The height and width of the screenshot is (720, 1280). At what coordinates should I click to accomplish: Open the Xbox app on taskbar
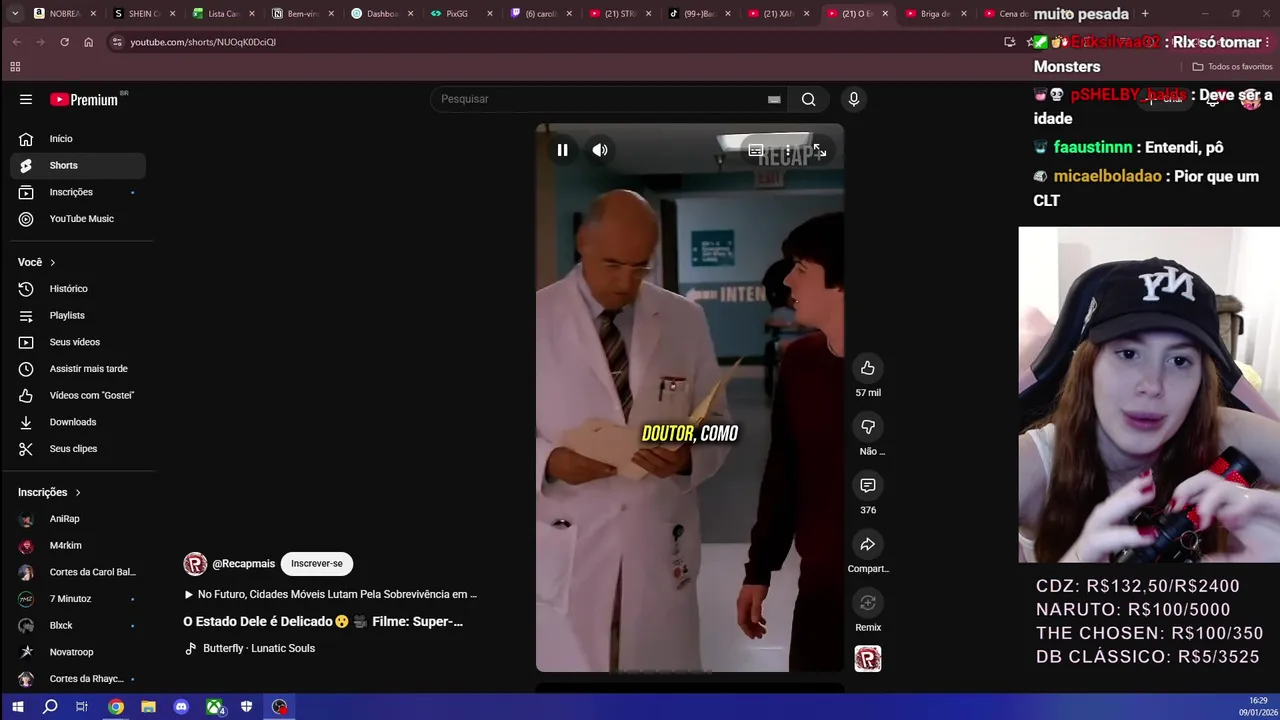coord(214,707)
